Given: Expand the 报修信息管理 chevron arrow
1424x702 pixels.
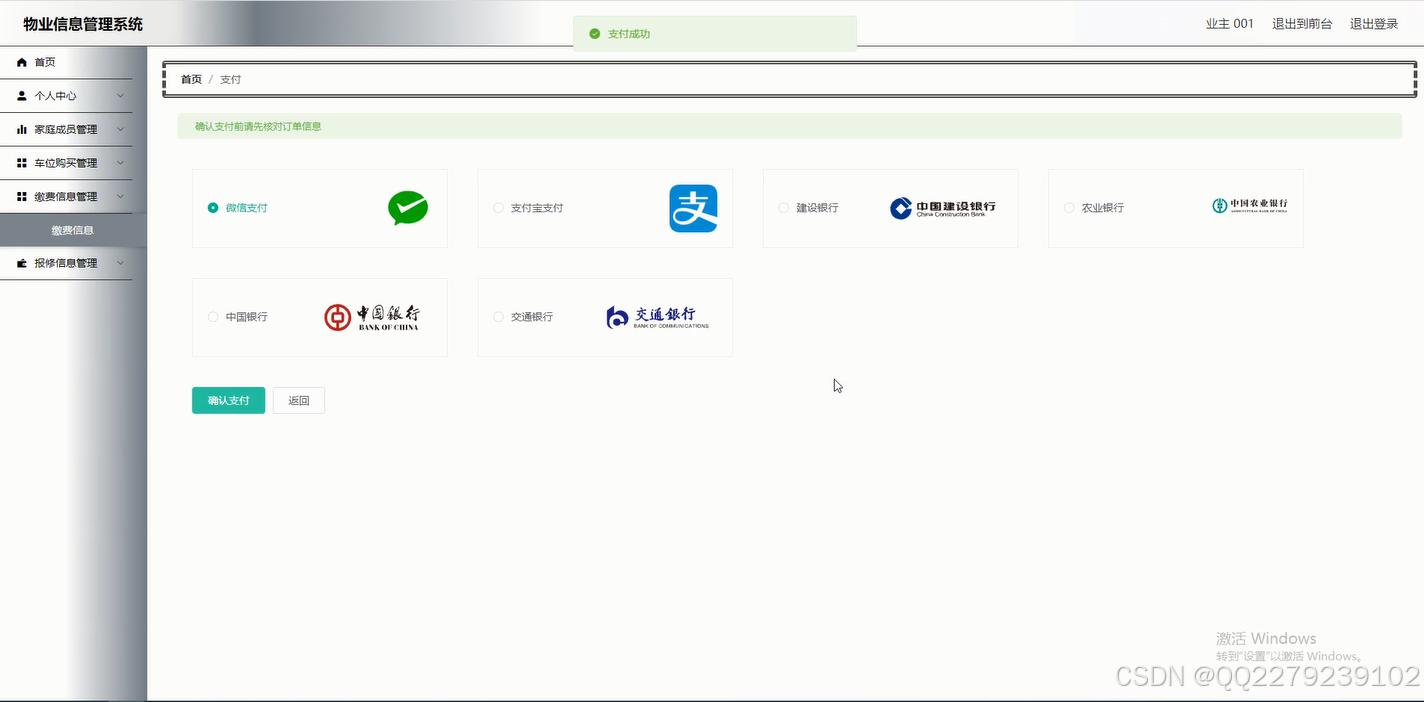Looking at the screenshot, I should pyautogui.click(x=120, y=263).
